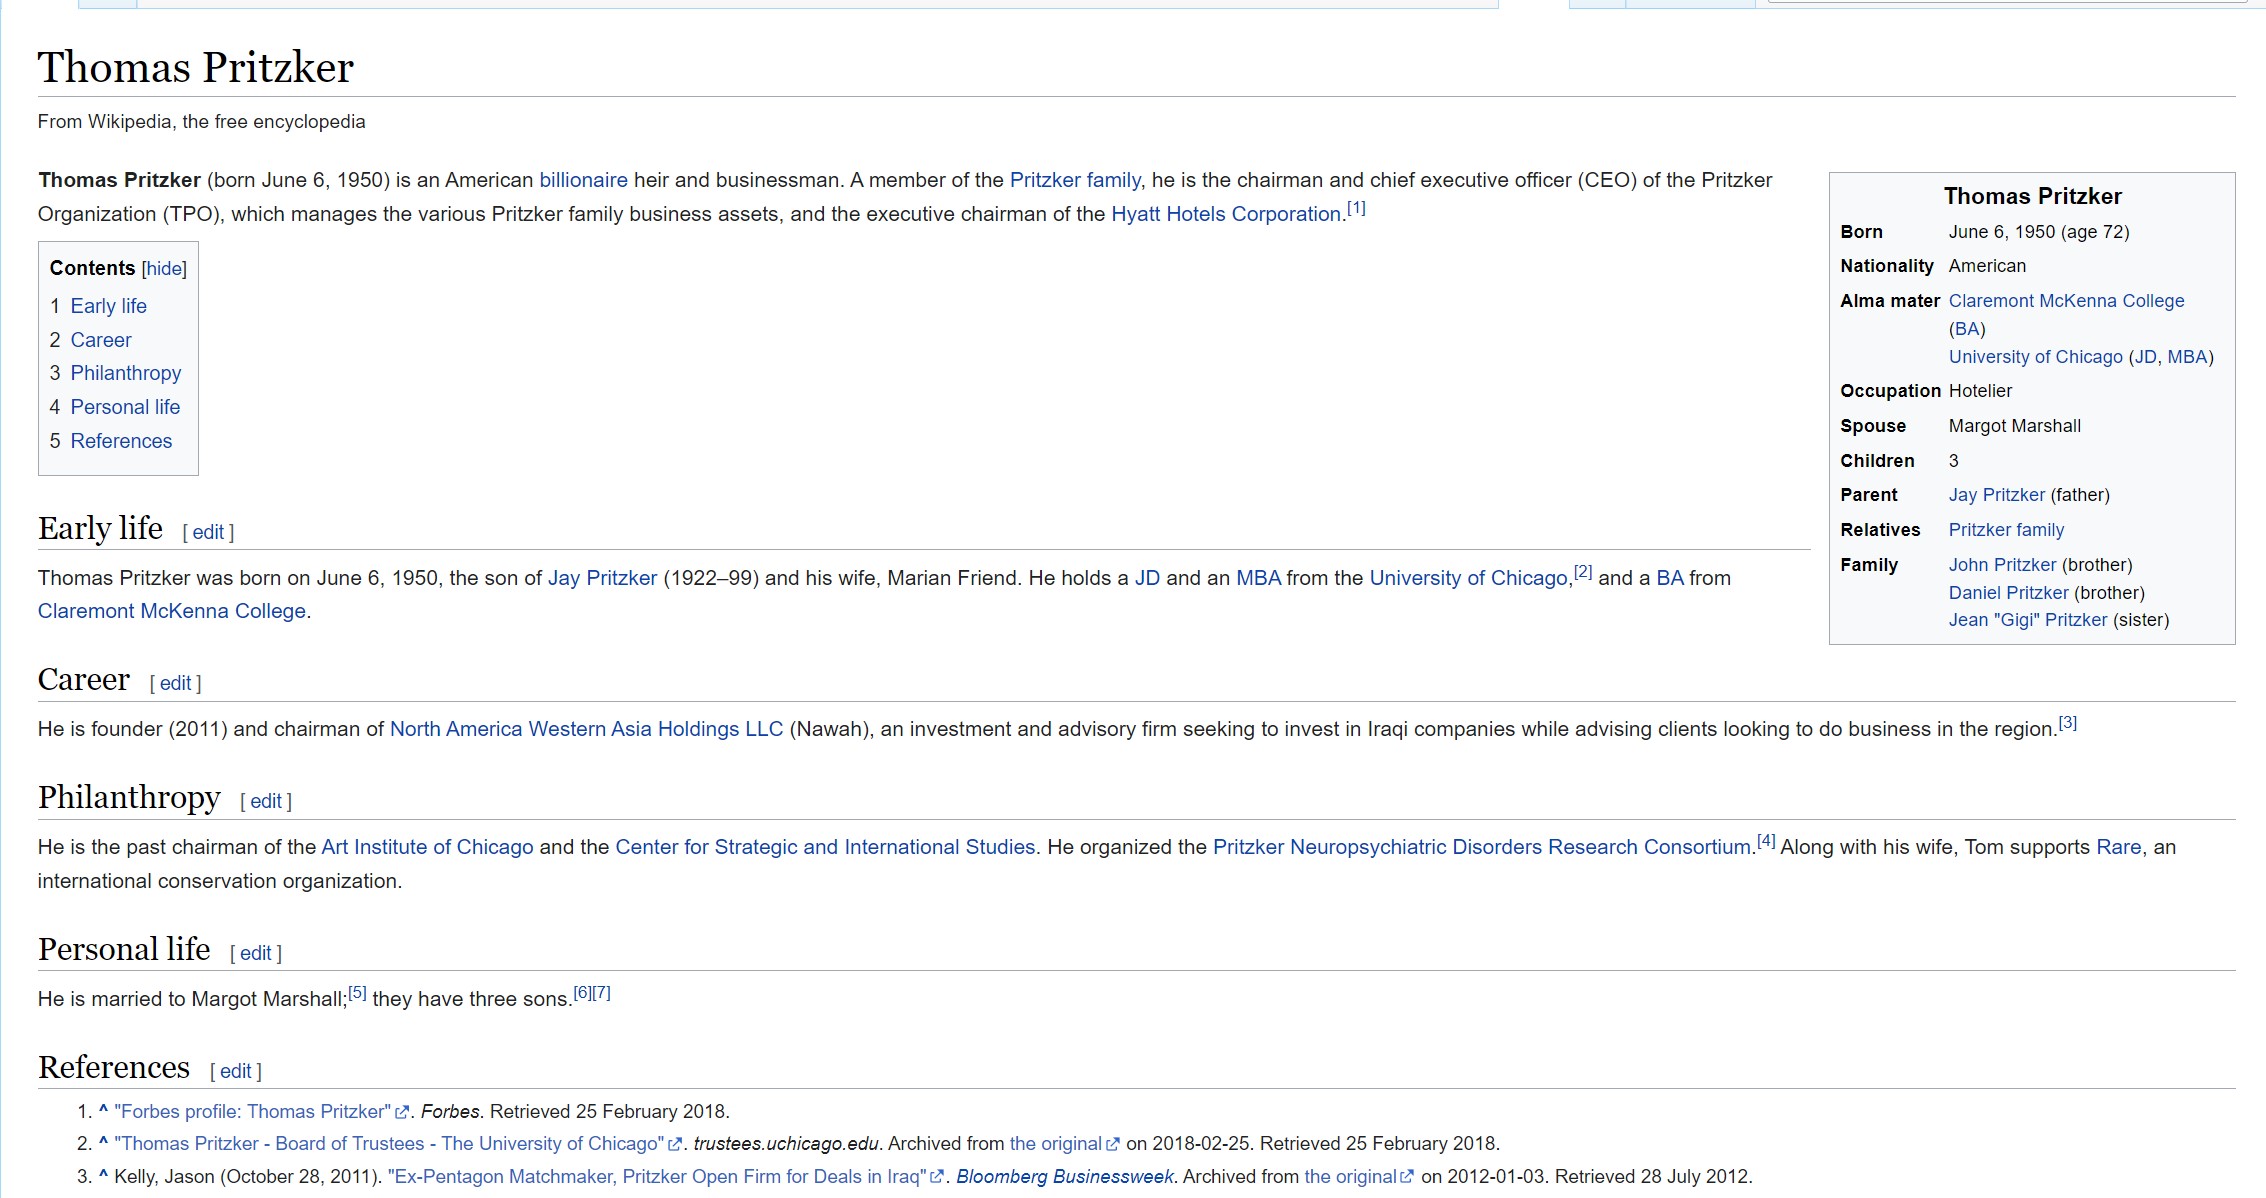Click citation [6] in Personal life
The width and height of the screenshot is (2266, 1198).
click(x=582, y=993)
